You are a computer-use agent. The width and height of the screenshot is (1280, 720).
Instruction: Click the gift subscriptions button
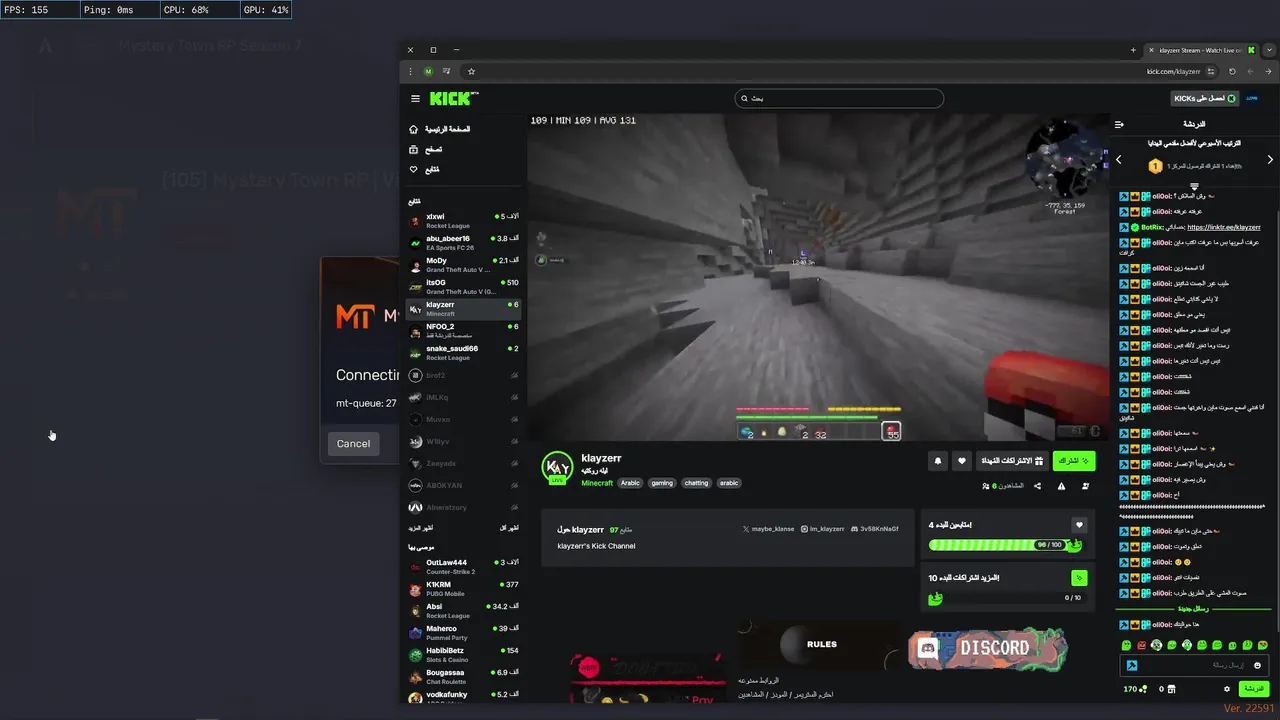[1011, 461]
